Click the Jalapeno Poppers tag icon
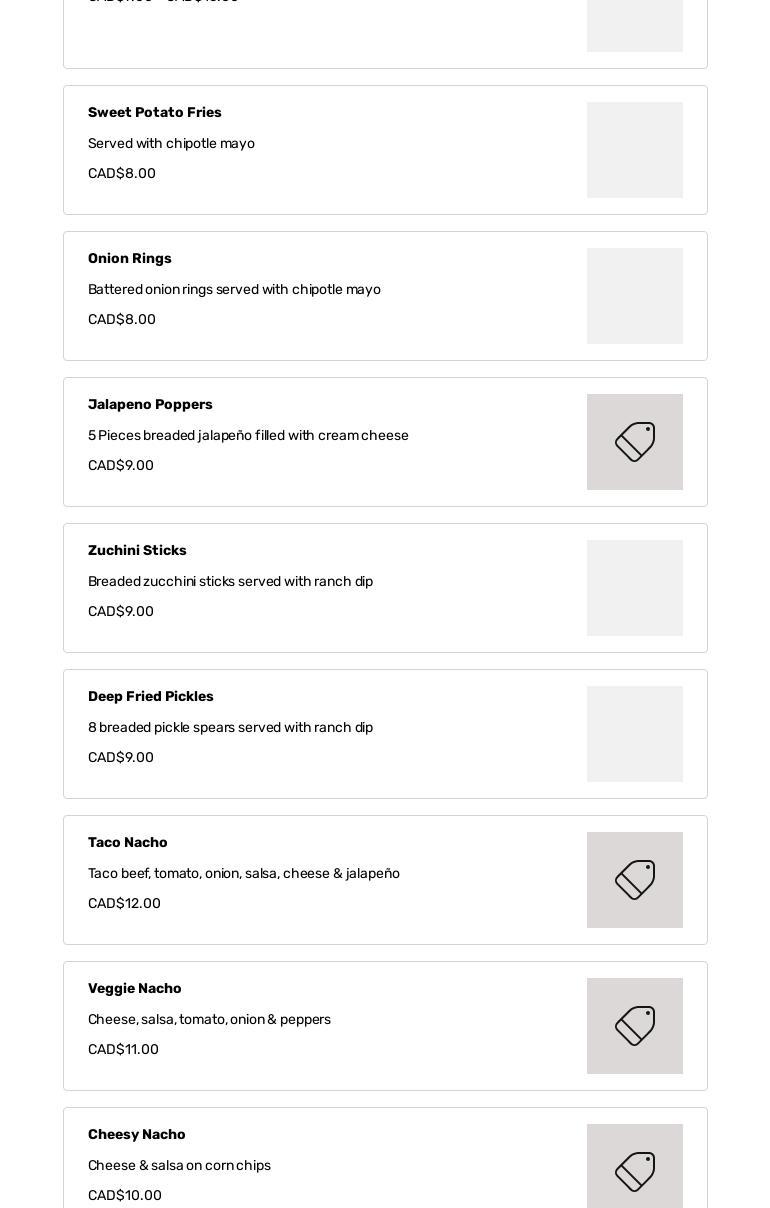The image size is (770, 1208). pyautogui.click(x=635, y=442)
